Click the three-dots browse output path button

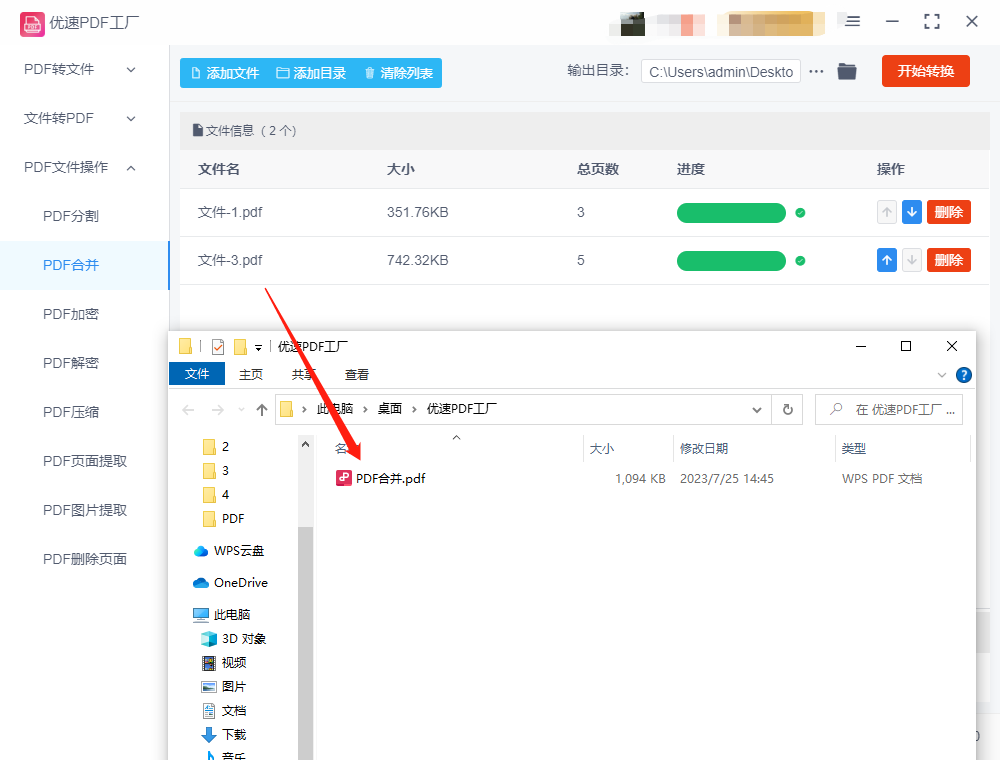click(x=816, y=71)
